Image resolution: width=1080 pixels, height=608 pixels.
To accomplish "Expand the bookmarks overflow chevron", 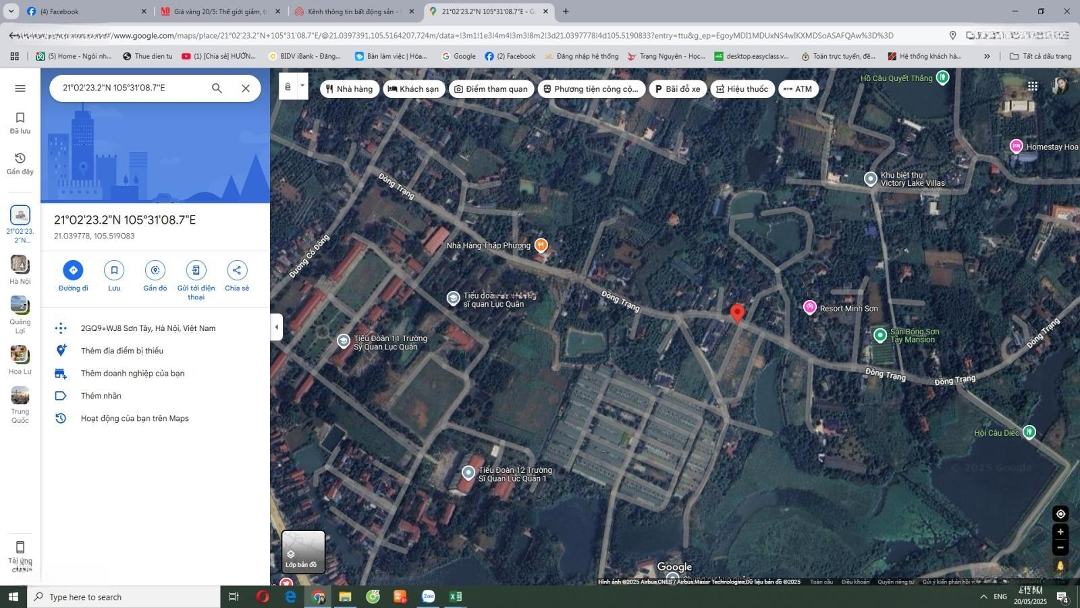I will 987,56.
